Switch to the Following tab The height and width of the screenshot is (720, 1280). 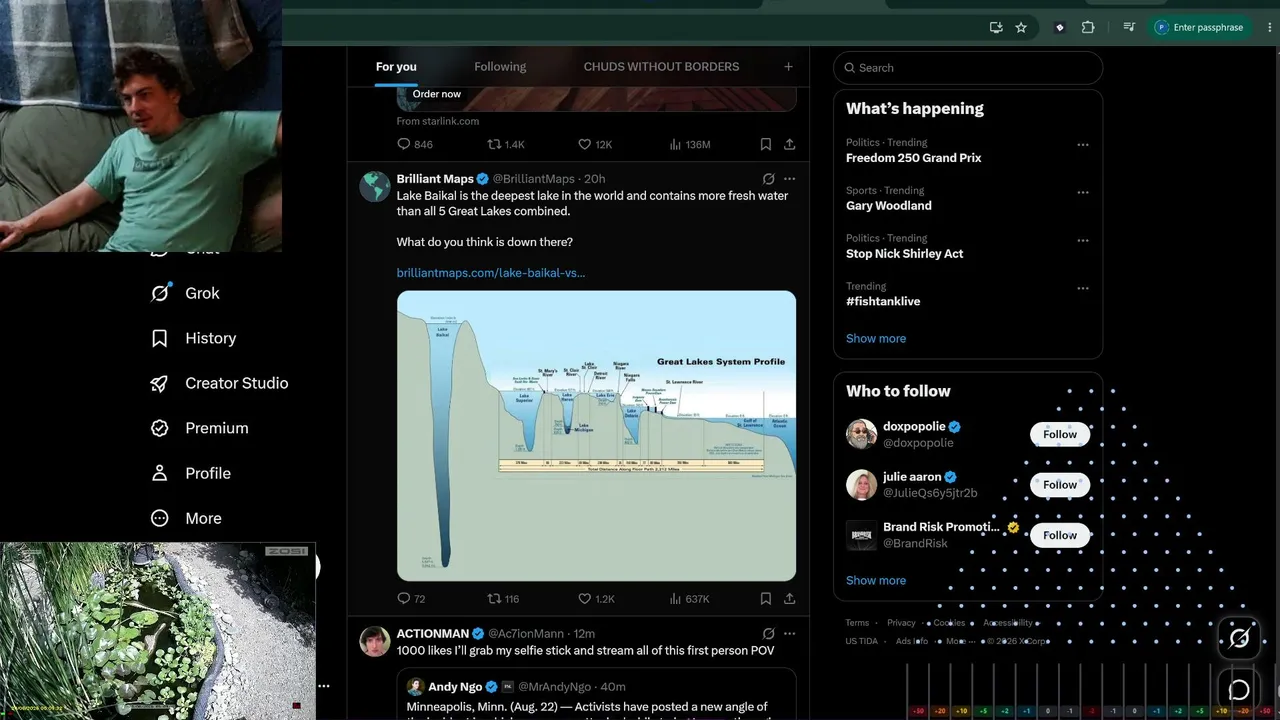(500, 67)
